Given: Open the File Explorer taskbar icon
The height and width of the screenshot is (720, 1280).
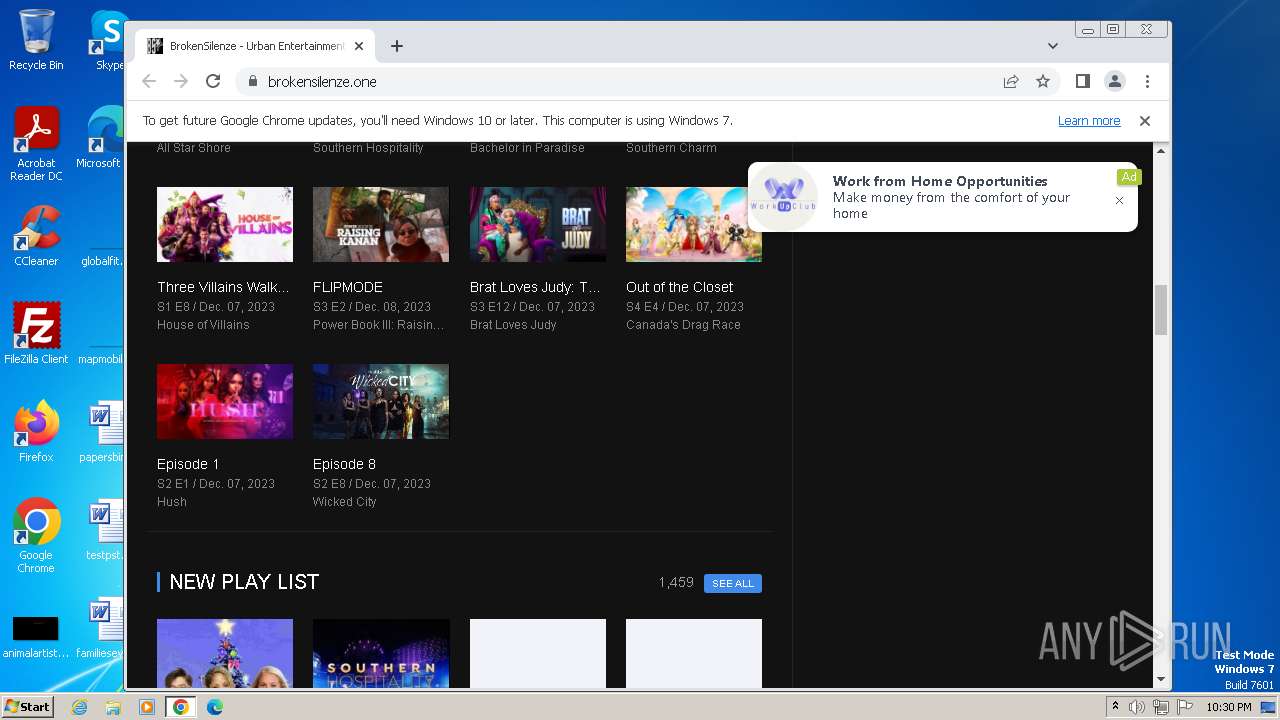Looking at the screenshot, I should [113, 707].
